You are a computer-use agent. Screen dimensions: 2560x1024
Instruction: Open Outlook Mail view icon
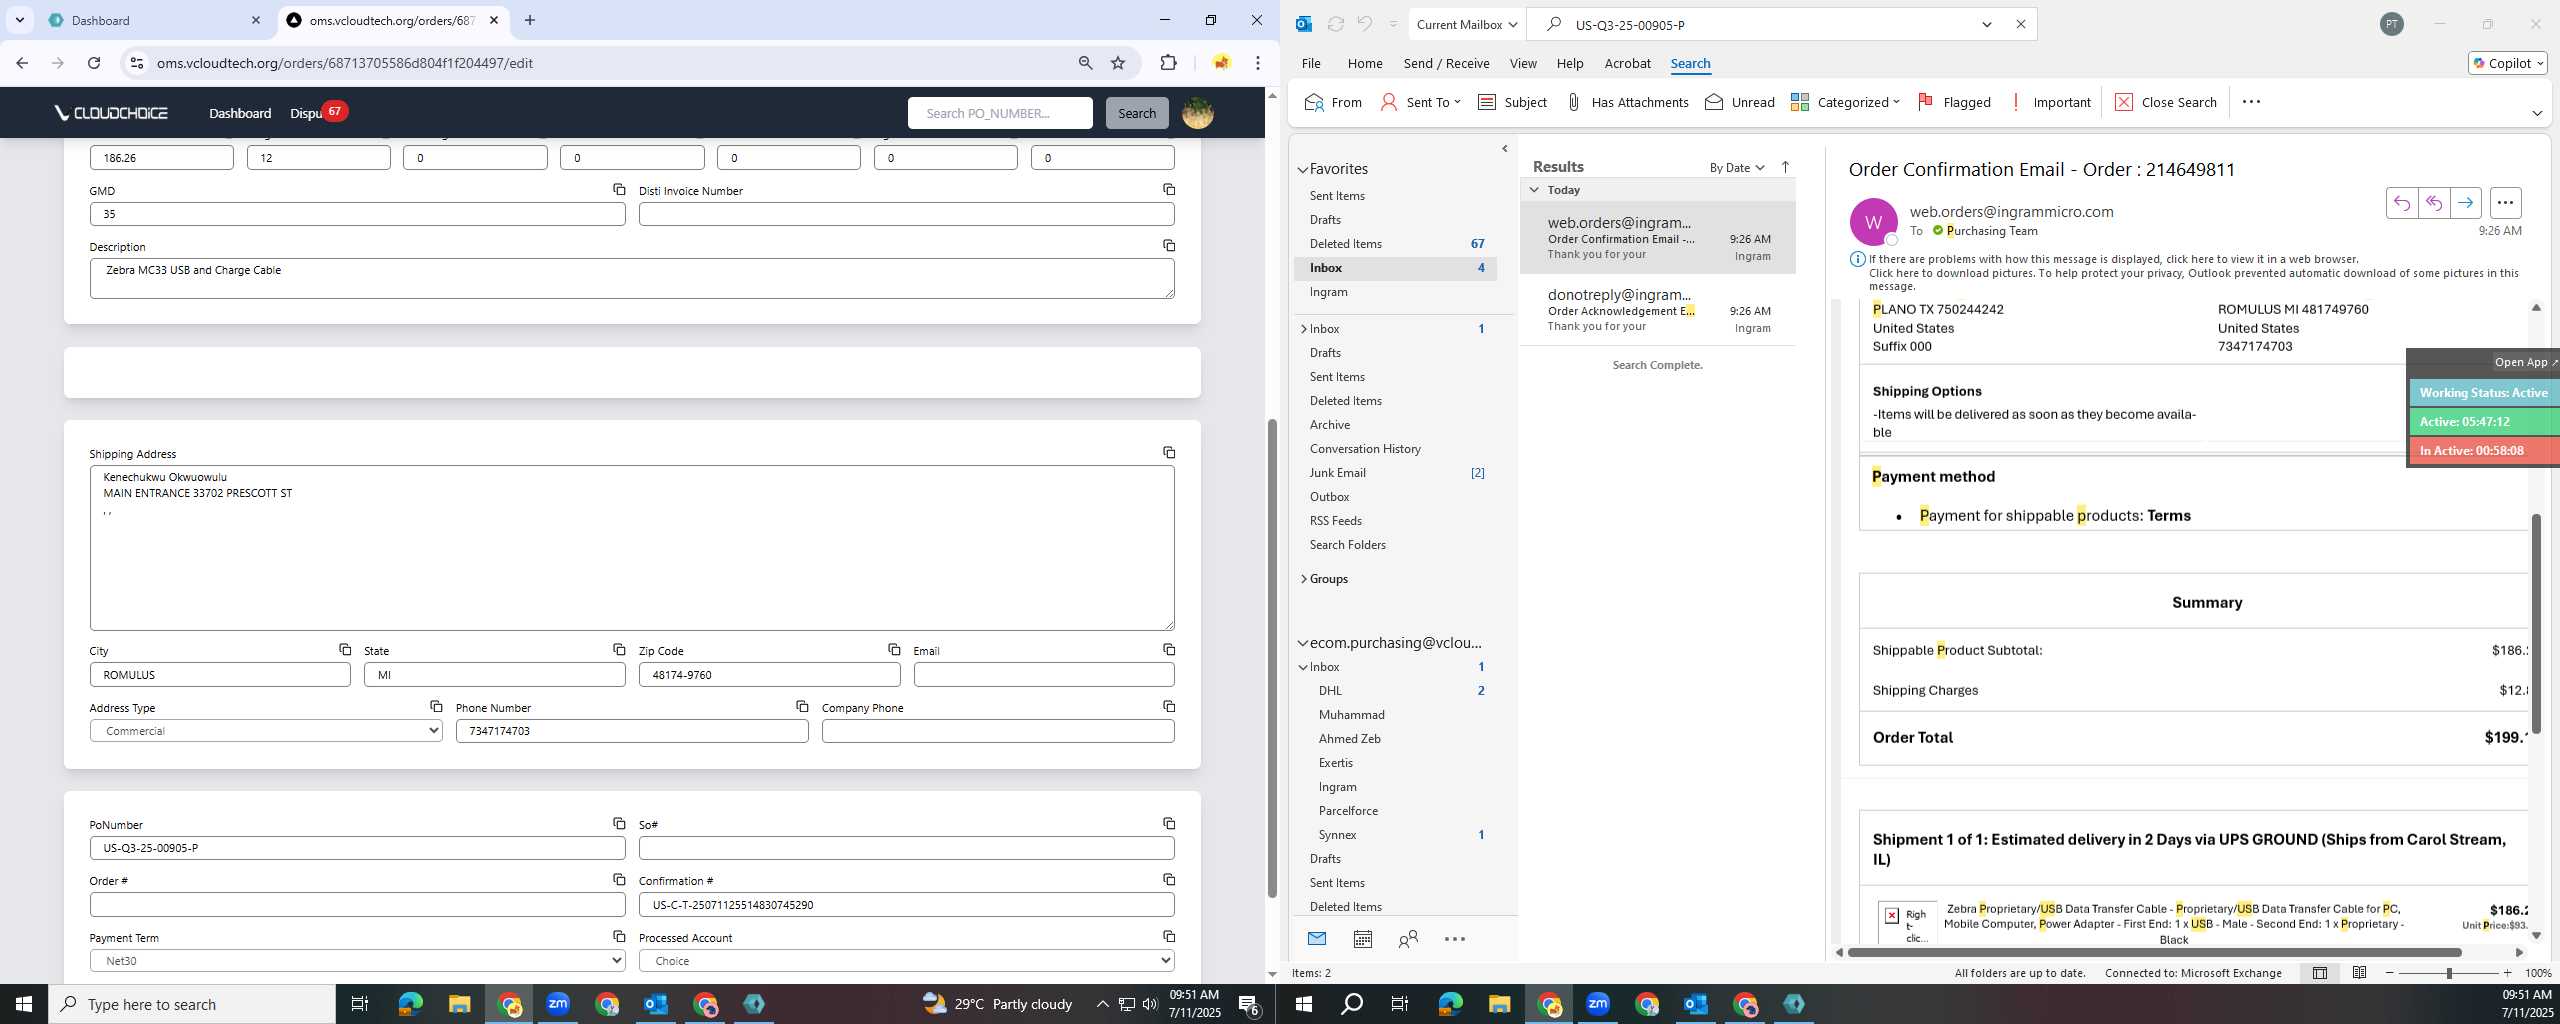click(x=1317, y=939)
